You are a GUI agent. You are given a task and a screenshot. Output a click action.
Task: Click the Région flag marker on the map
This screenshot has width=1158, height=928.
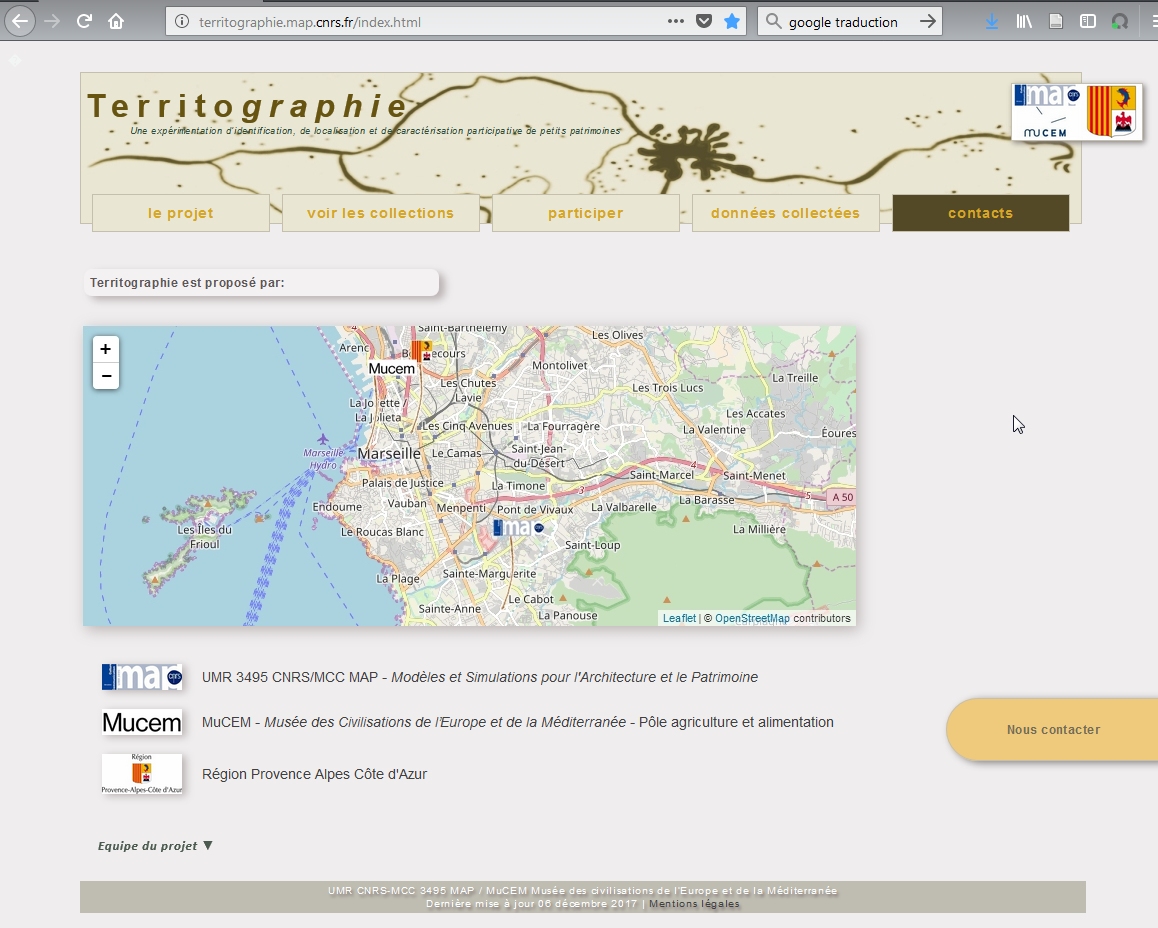point(422,351)
